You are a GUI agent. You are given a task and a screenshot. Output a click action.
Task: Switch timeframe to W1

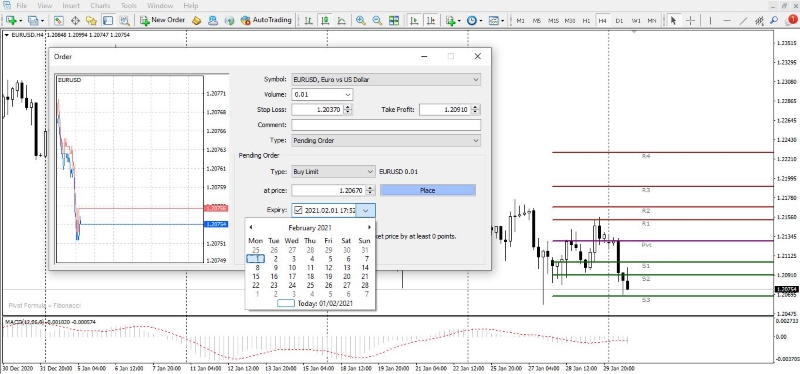pyautogui.click(x=635, y=21)
